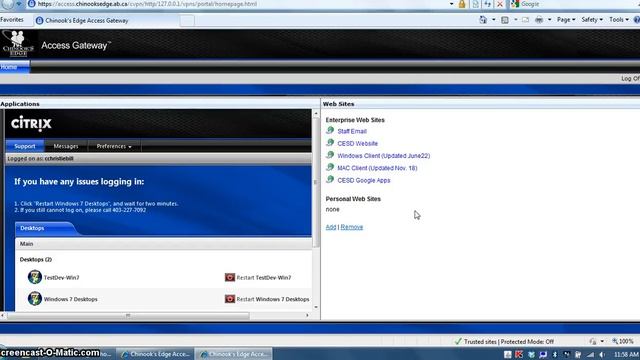Expand the address bar history dropdown arrow
This screenshot has width=640, height=360.
[451, 4]
